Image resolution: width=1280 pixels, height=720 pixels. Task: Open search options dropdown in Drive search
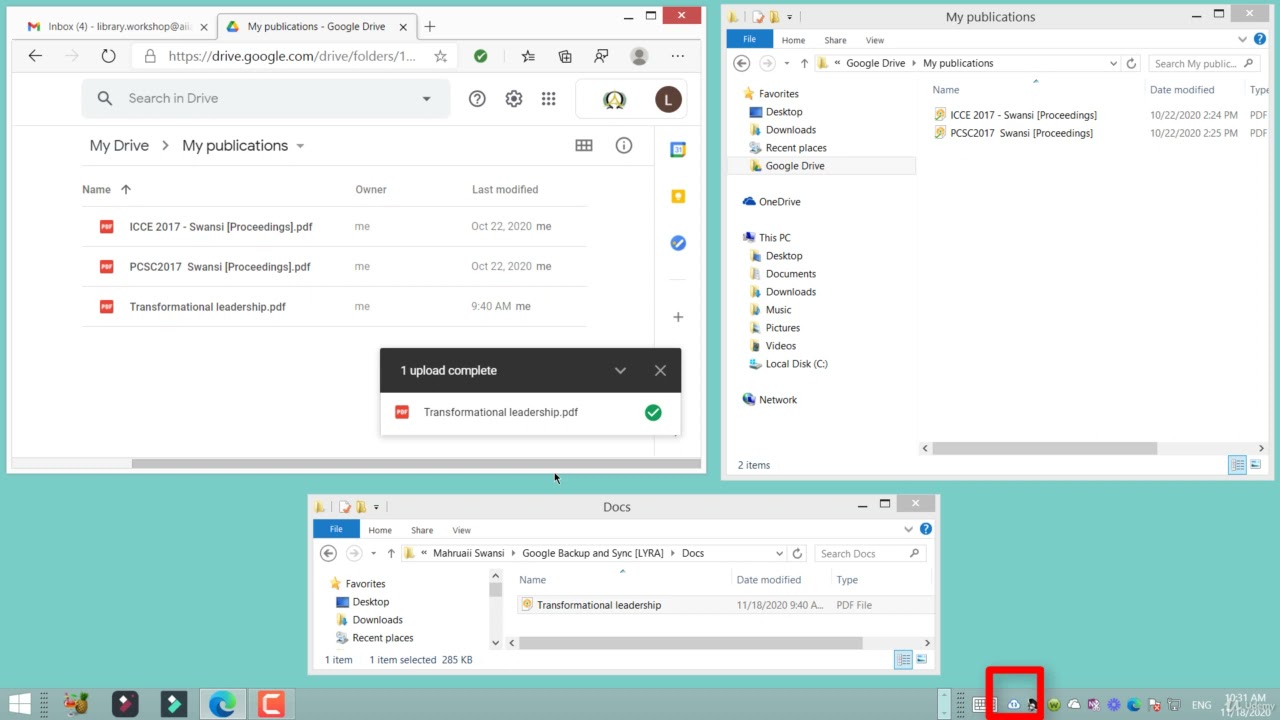(426, 98)
